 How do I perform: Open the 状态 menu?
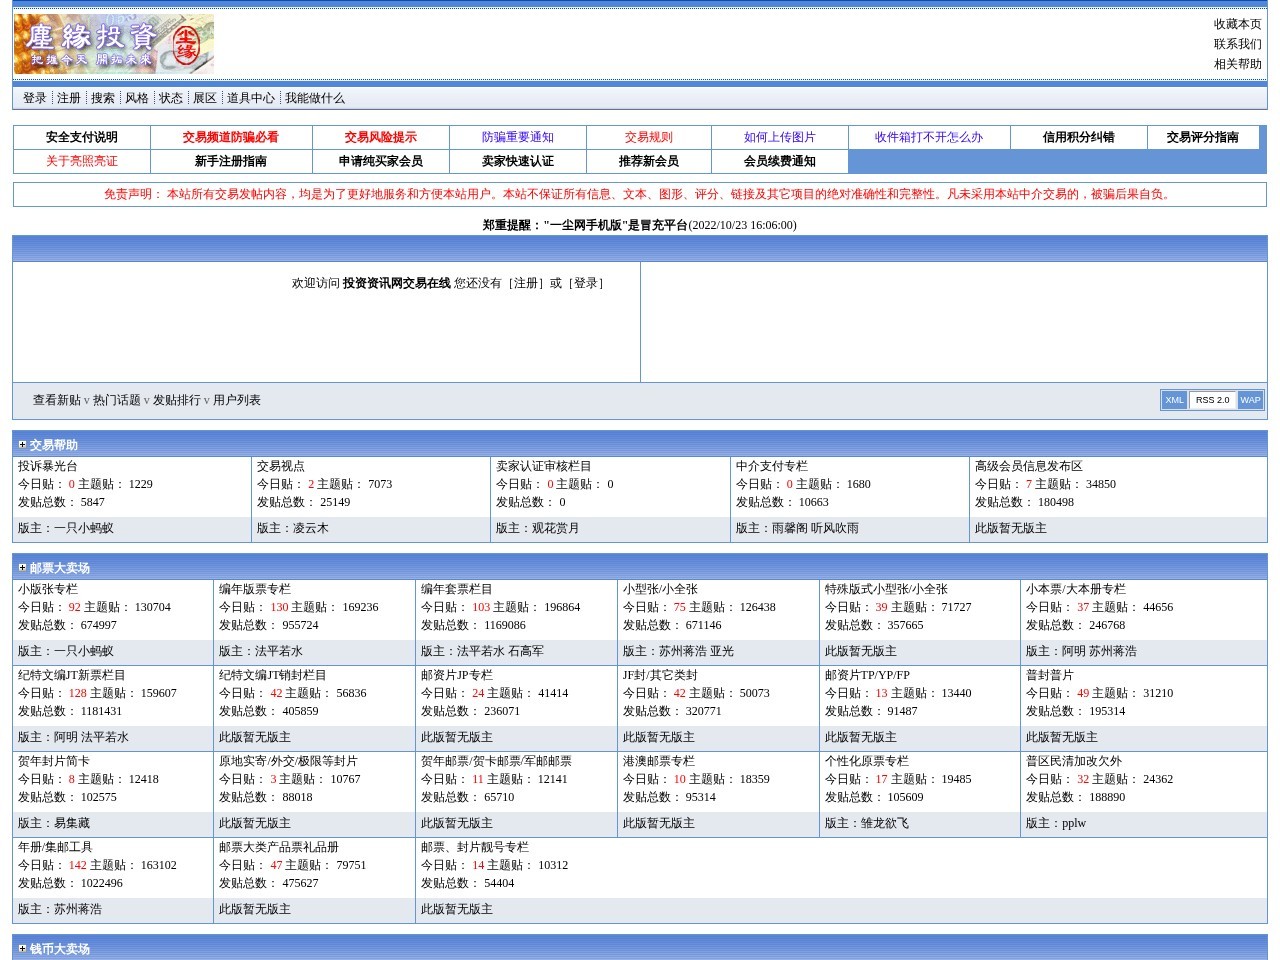(171, 98)
